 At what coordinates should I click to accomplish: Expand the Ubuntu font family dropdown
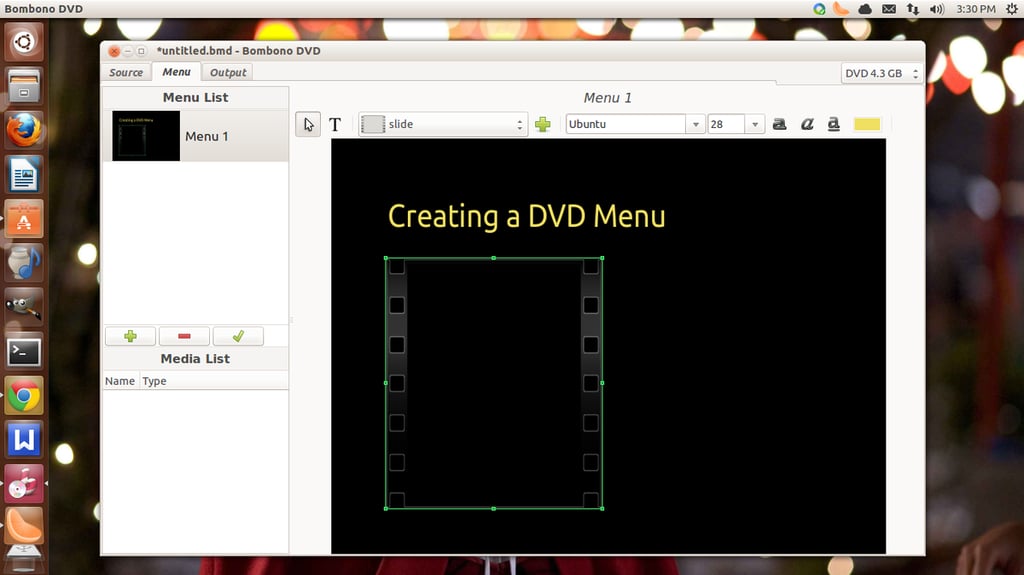pyautogui.click(x=696, y=124)
